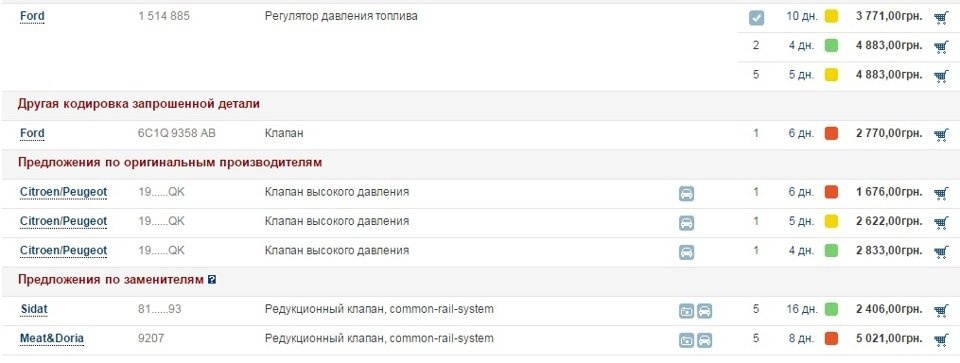960x363 pixels.
Task: Open the masked part number 81......93
Action: tap(160, 309)
